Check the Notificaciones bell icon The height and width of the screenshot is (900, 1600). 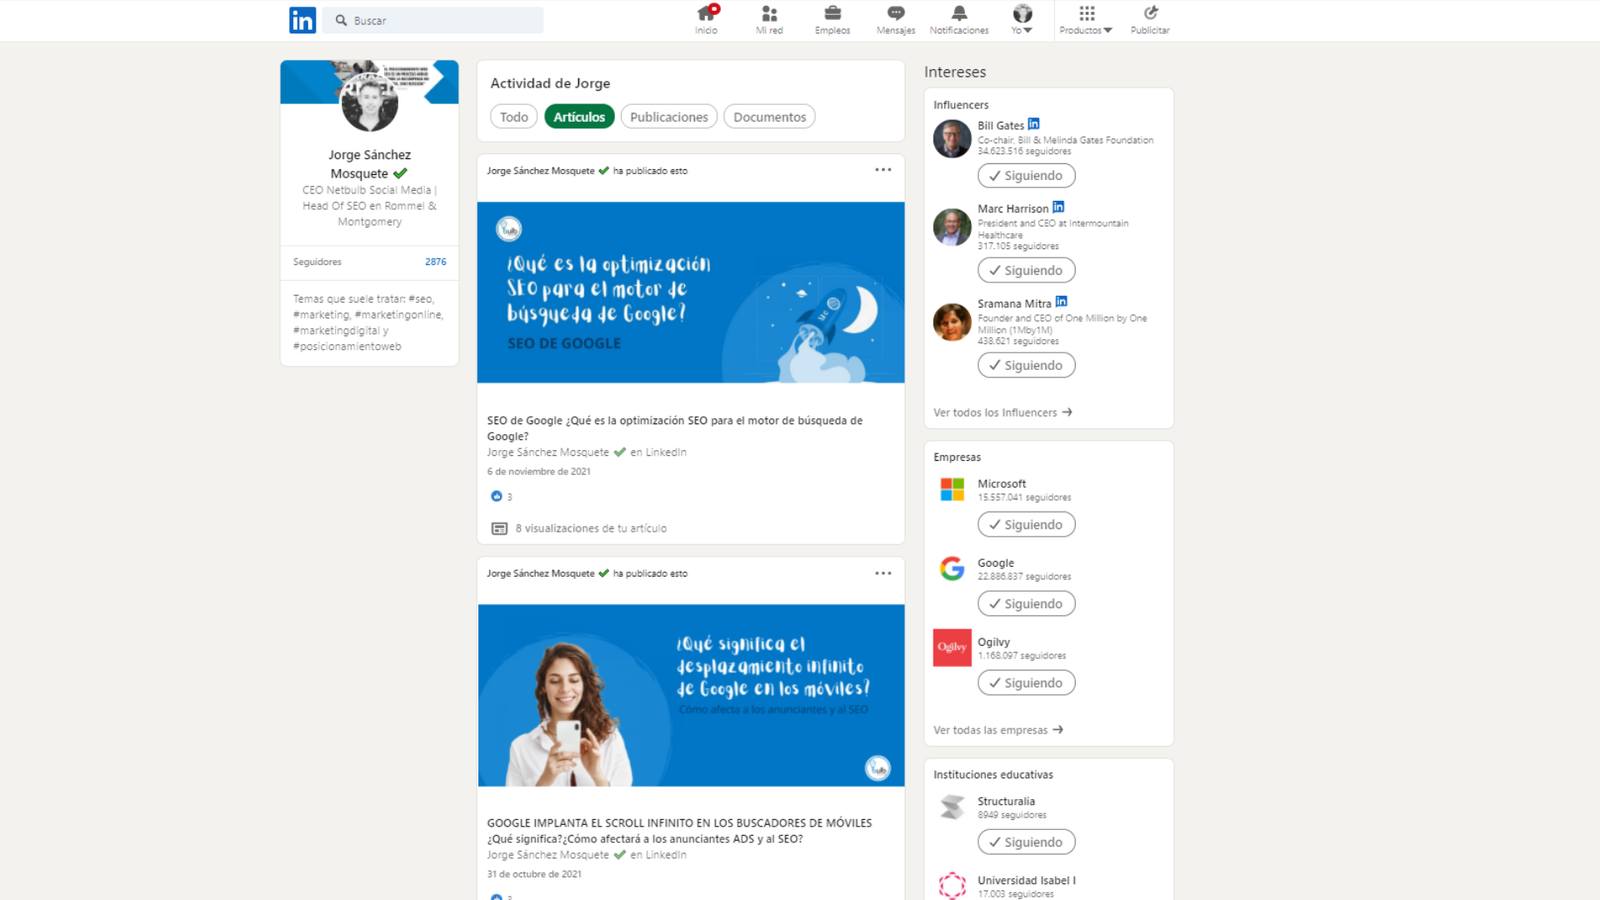click(959, 14)
